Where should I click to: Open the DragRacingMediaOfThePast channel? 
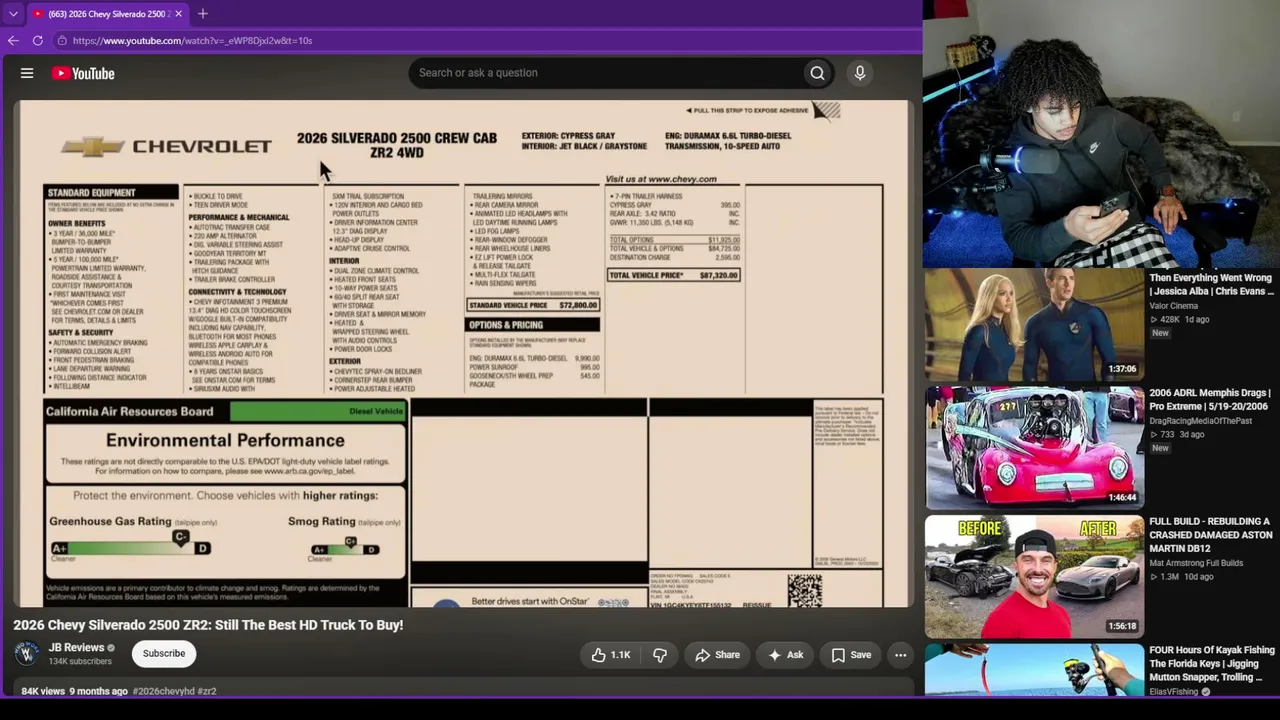point(1201,421)
